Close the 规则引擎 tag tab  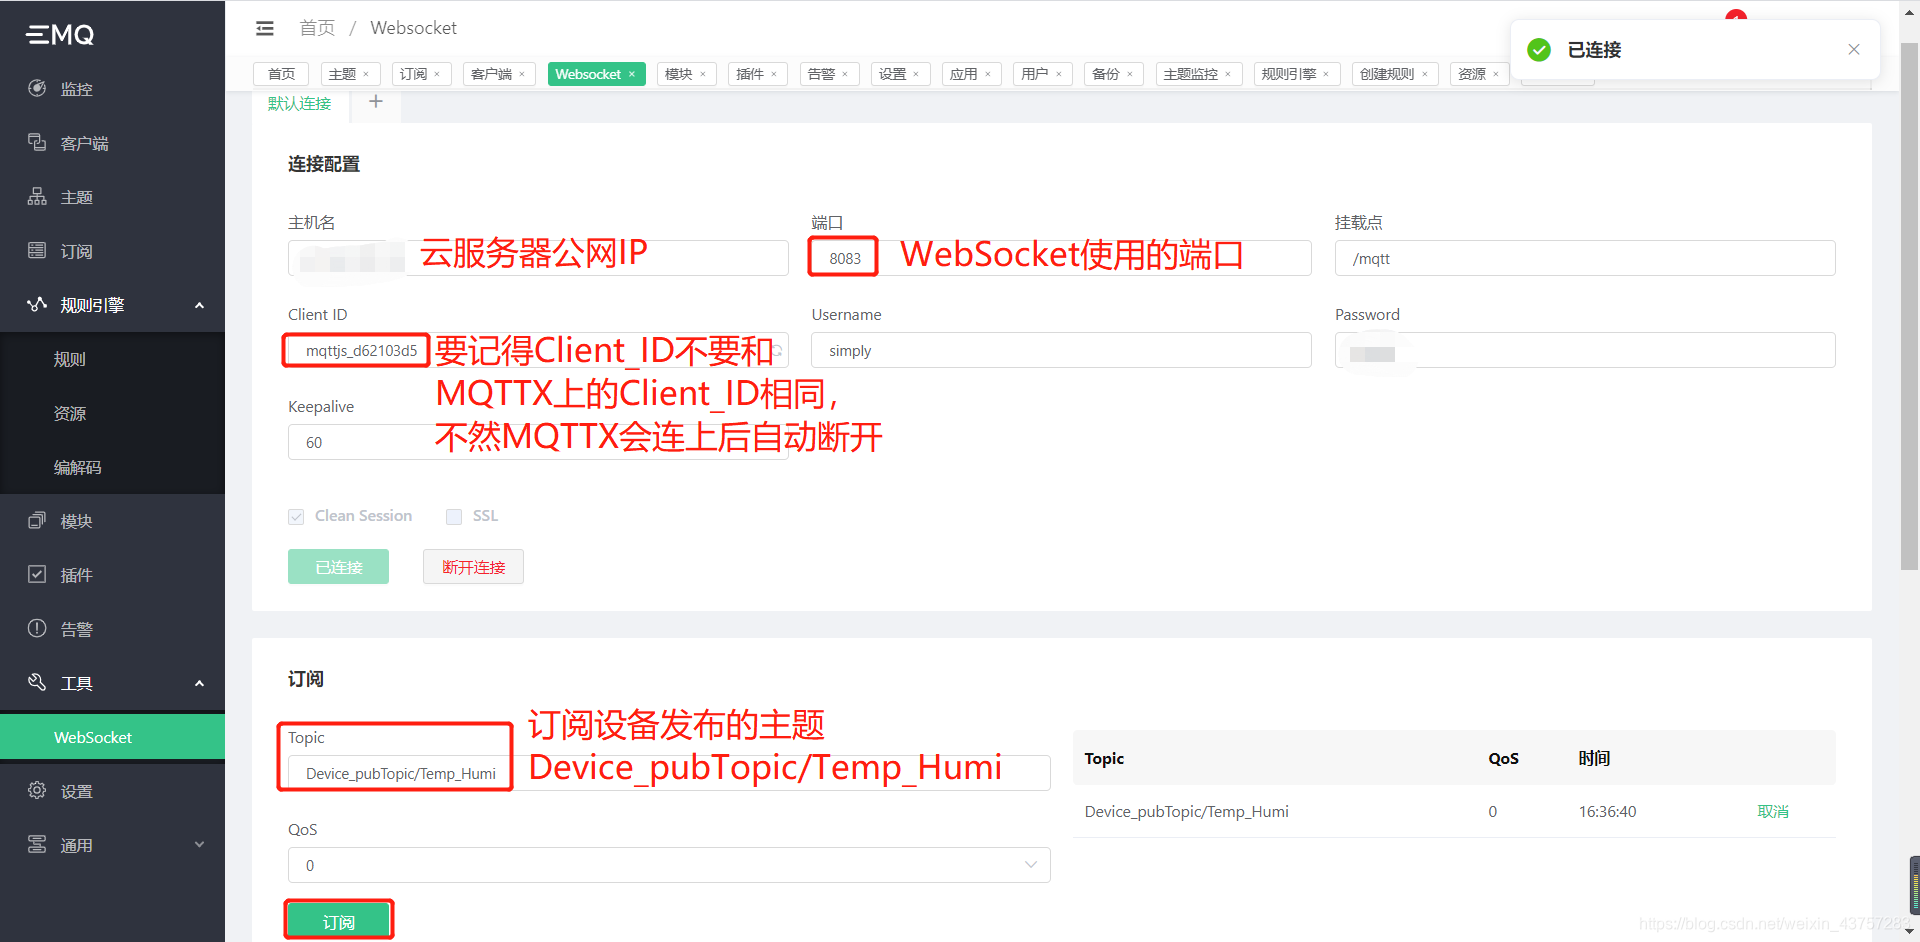point(1326,74)
